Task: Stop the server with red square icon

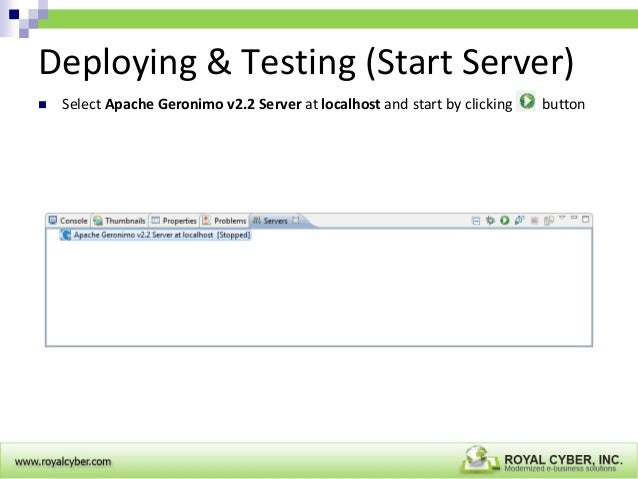Action: (x=535, y=221)
